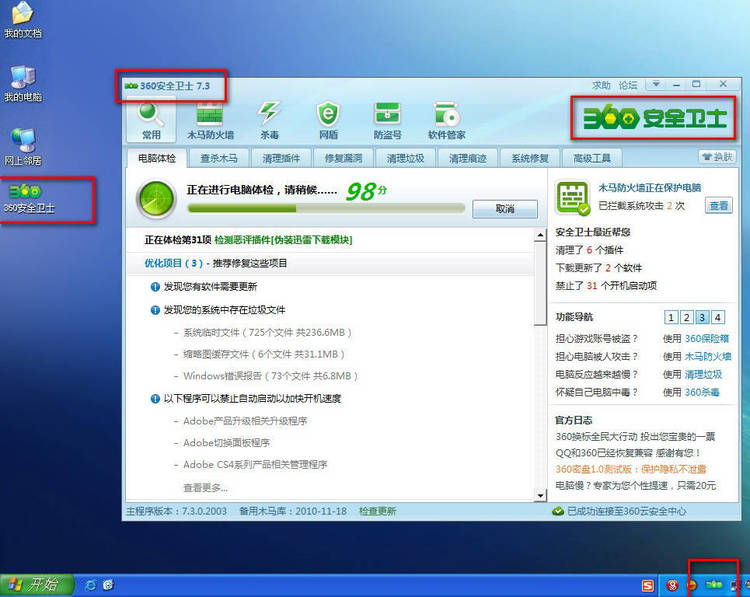Open the title bar dropdown menu arrow
The height and width of the screenshot is (597, 750).
(656, 84)
